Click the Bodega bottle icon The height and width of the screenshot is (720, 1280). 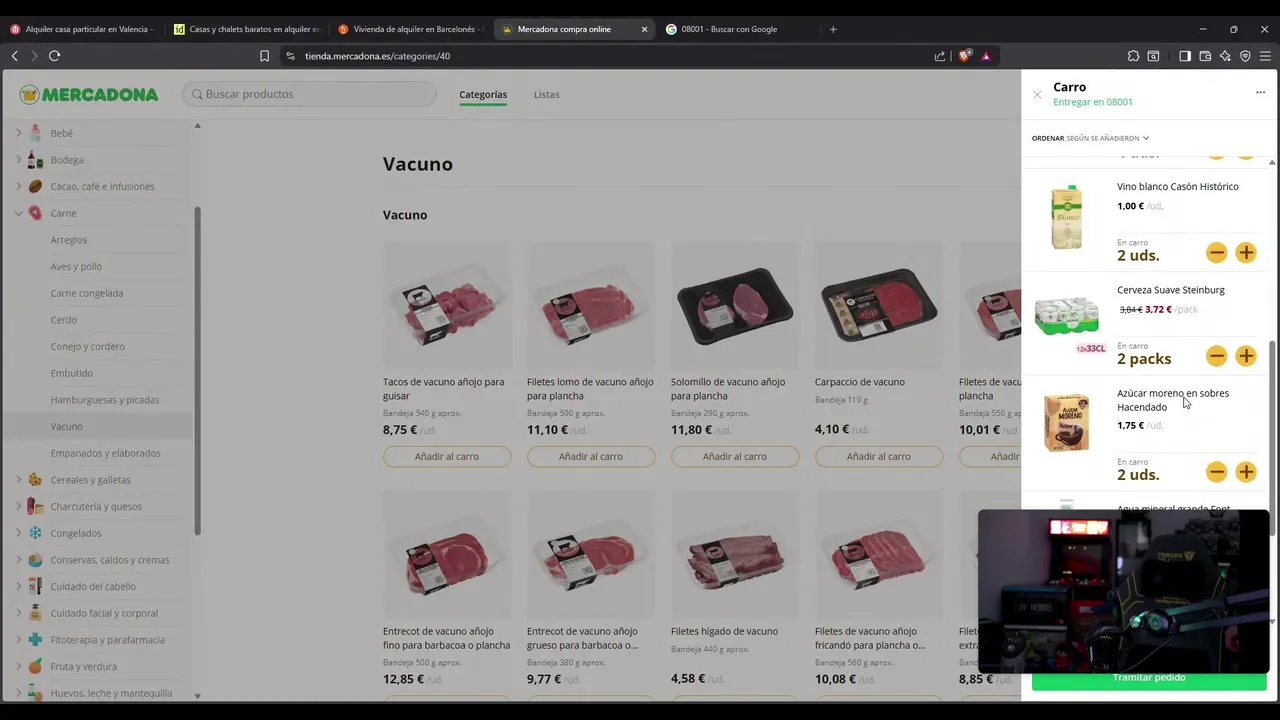click(x=36, y=160)
